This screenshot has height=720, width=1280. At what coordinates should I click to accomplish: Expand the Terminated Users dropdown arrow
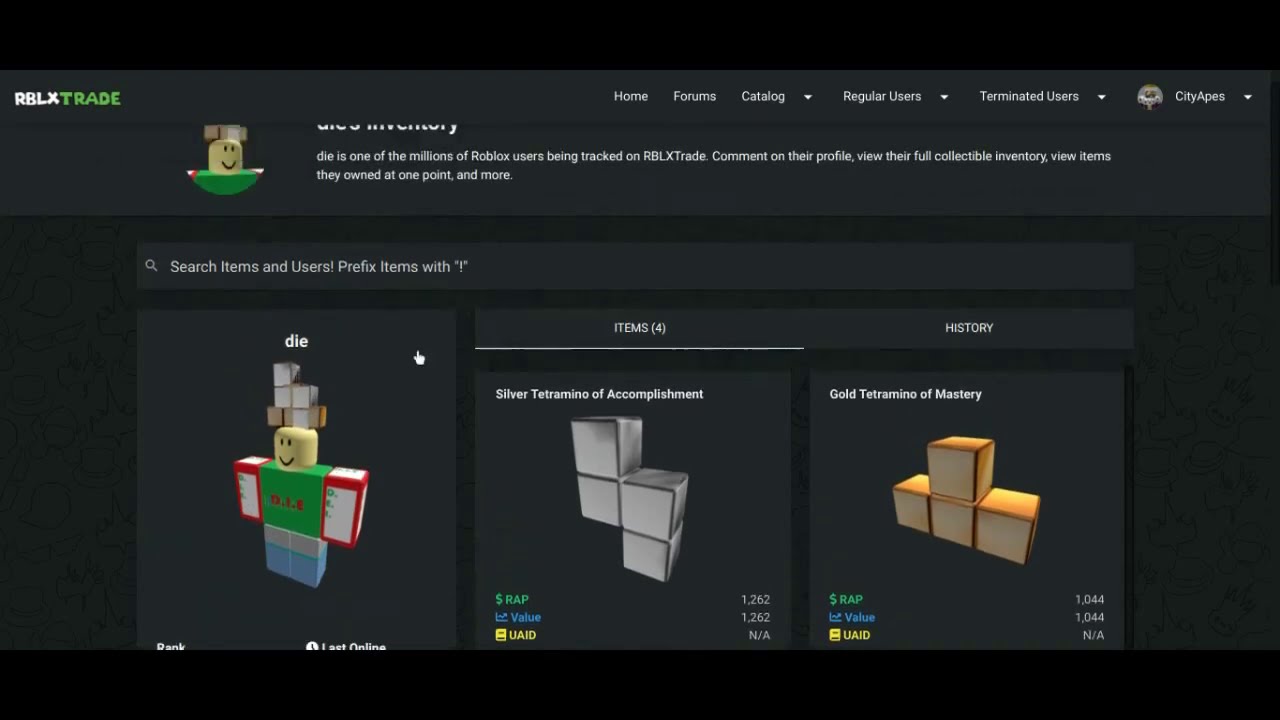pos(1101,97)
